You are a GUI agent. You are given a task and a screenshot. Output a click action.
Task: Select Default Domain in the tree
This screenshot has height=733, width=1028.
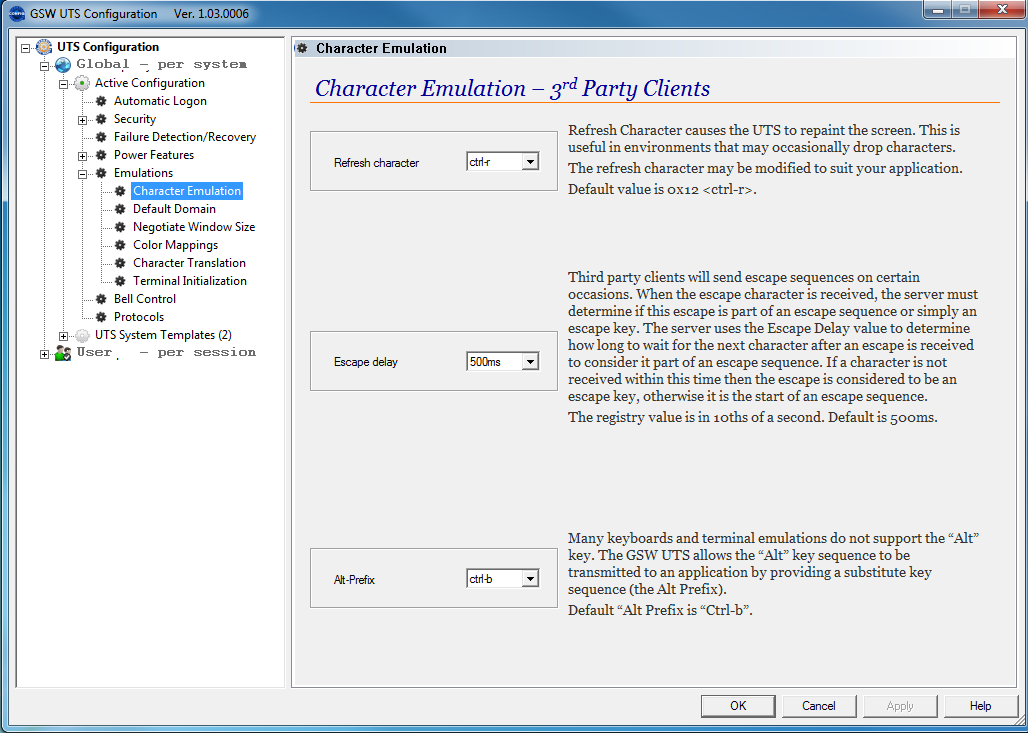coord(174,208)
